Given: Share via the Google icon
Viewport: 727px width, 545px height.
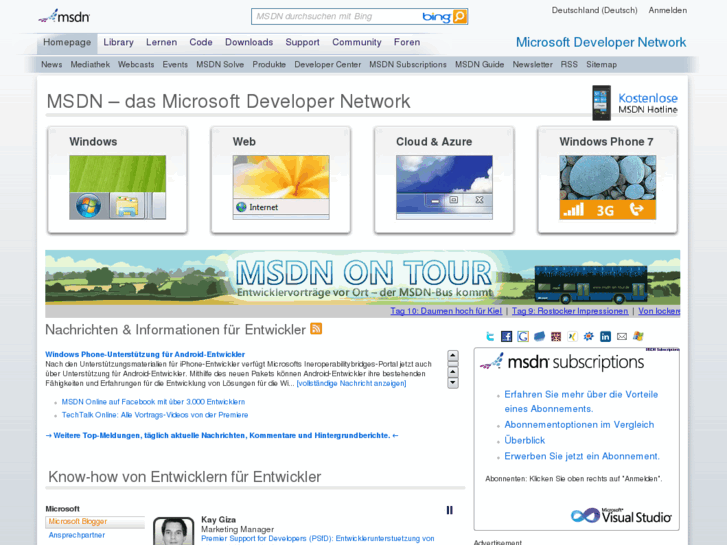Looking at the screenshot, I should pyautogui.click(x=523, y=336).
